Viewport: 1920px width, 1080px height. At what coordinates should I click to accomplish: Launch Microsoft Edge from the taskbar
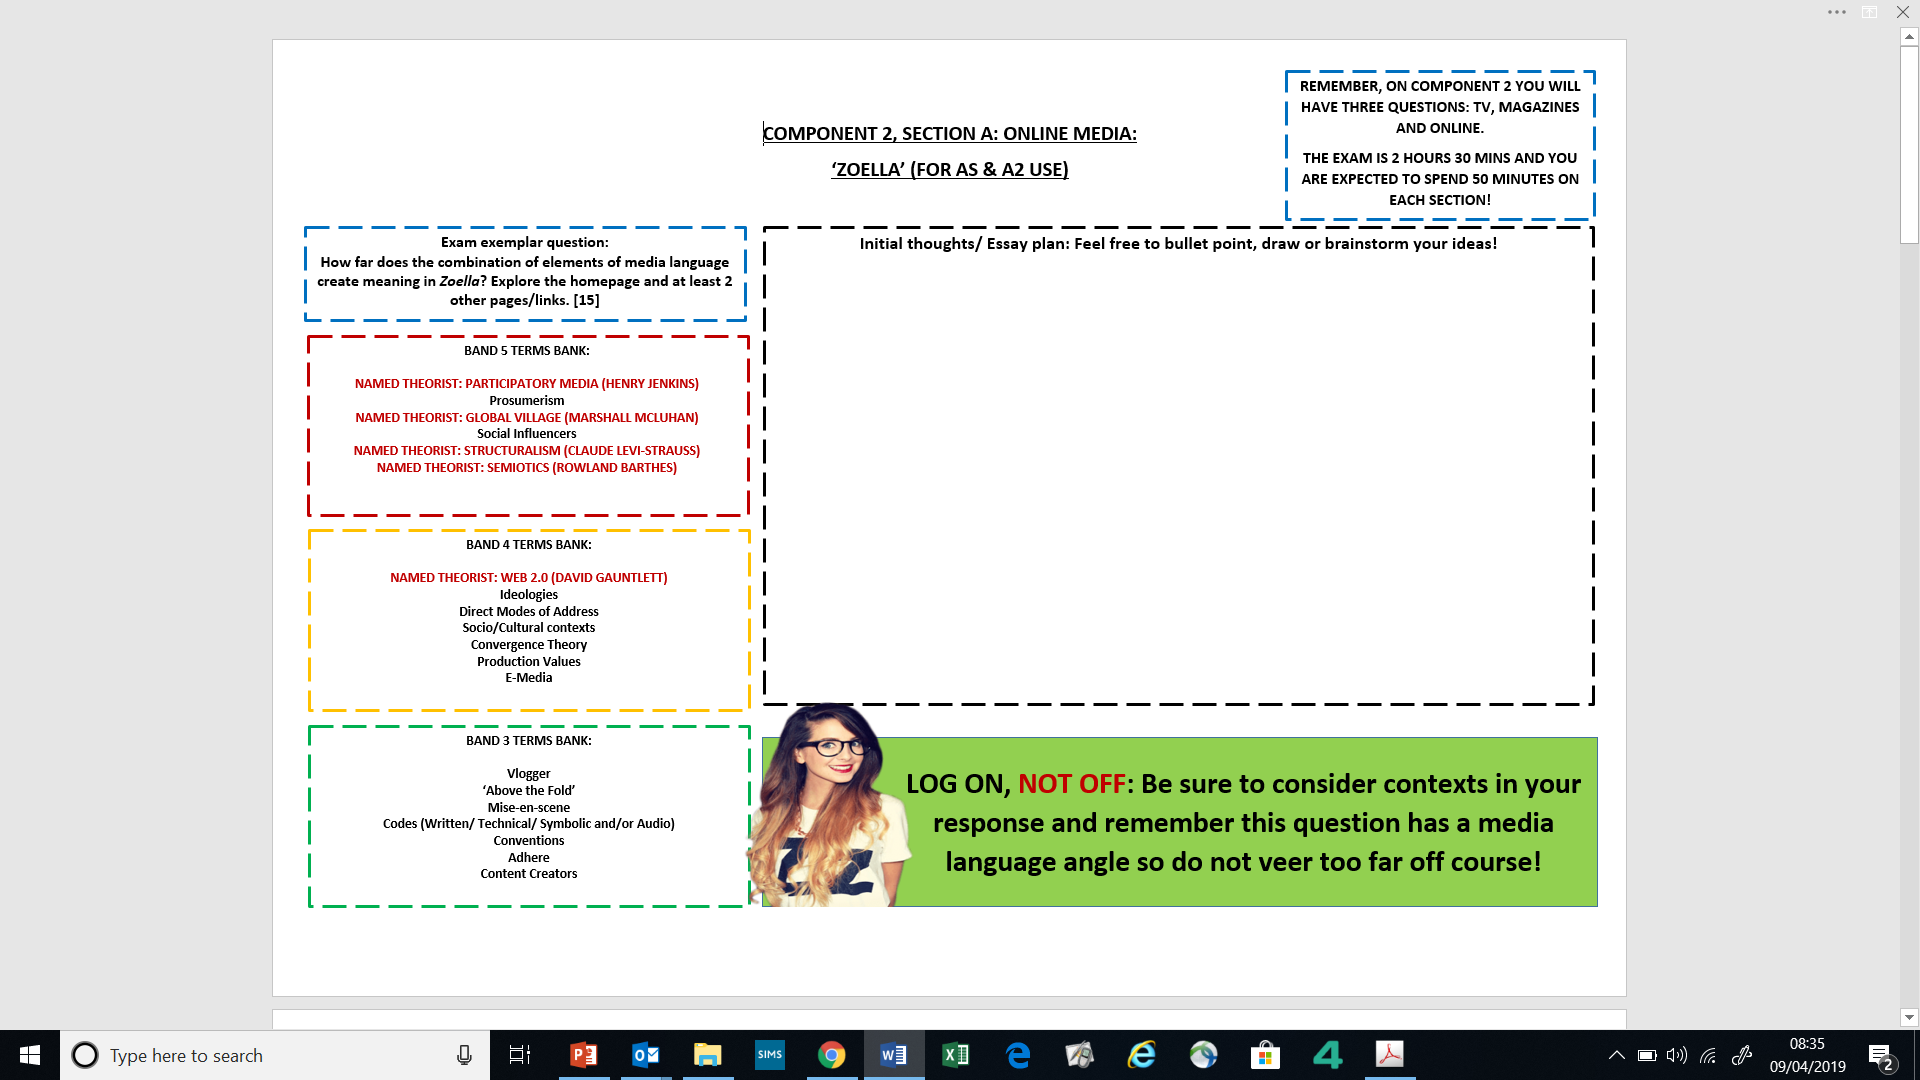(1018, 1055)
